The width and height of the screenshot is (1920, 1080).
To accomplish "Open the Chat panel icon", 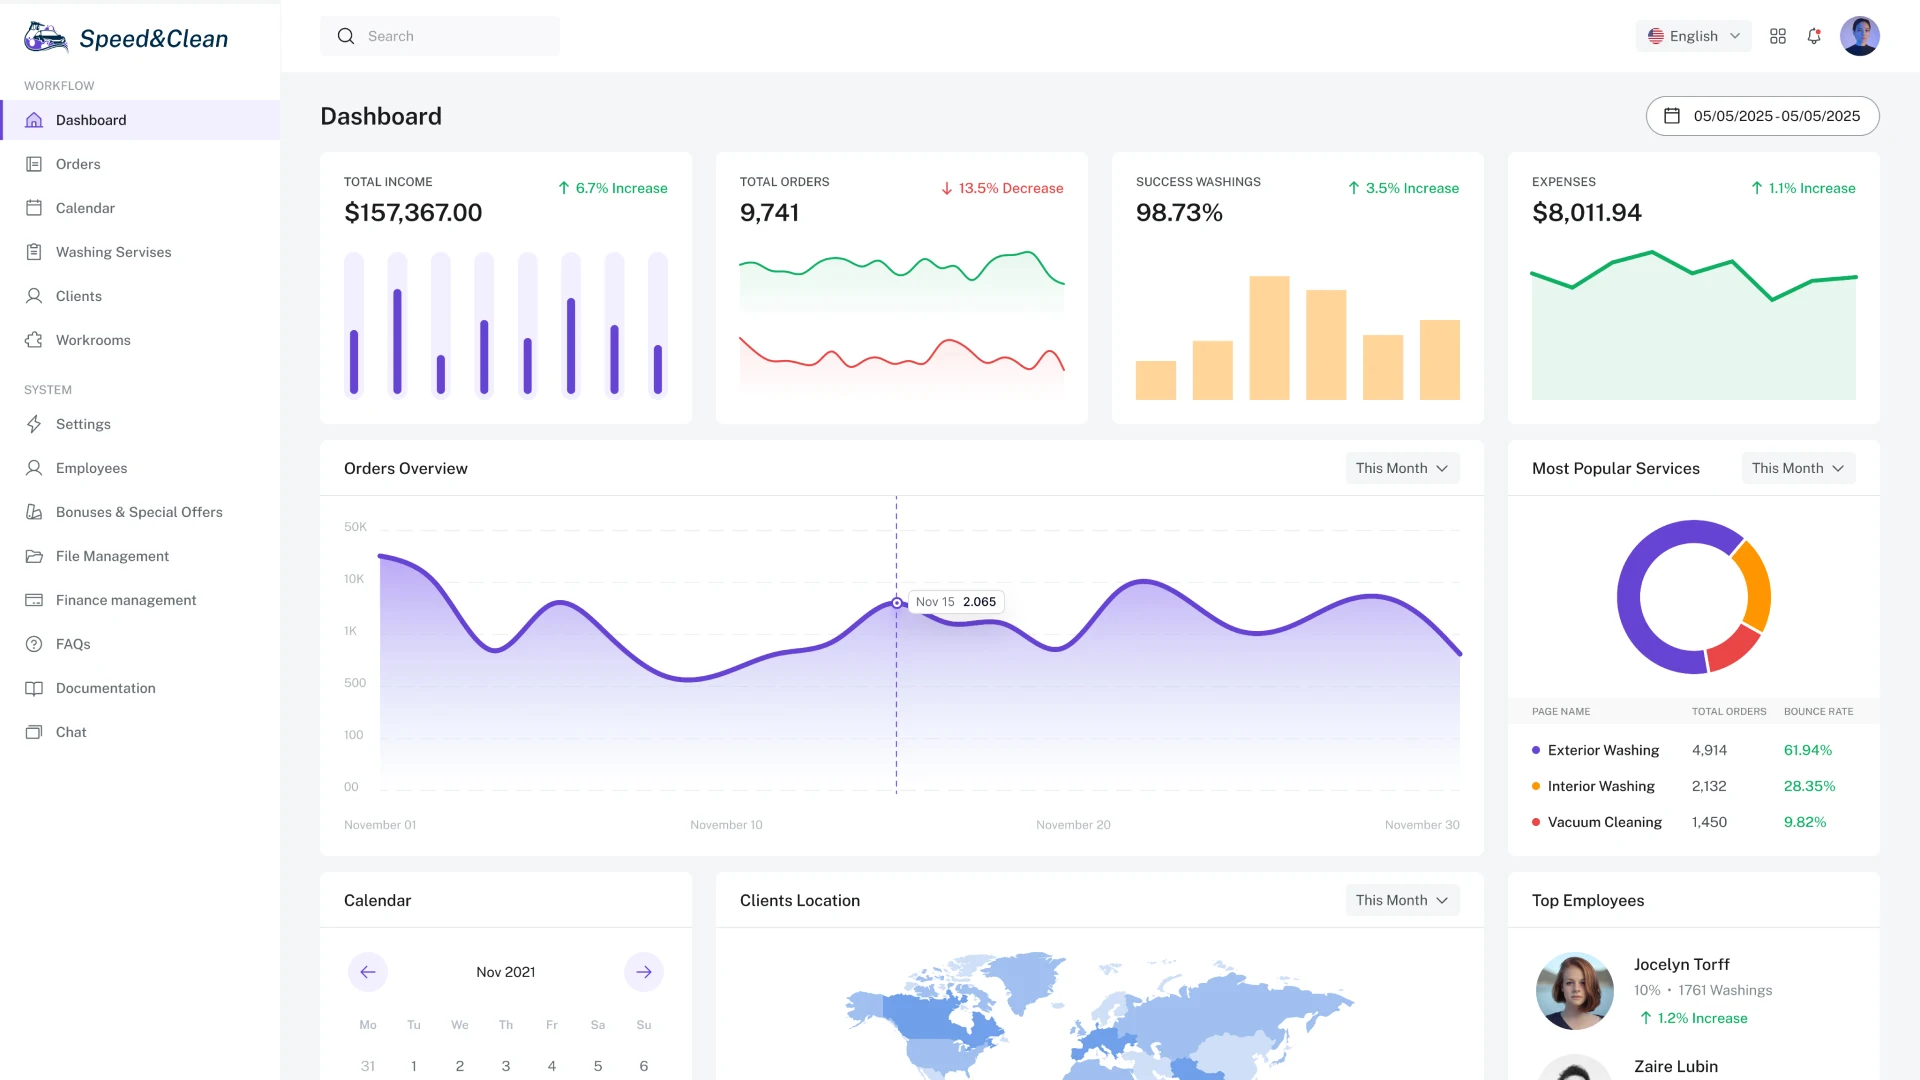I will tap(35, 732).
